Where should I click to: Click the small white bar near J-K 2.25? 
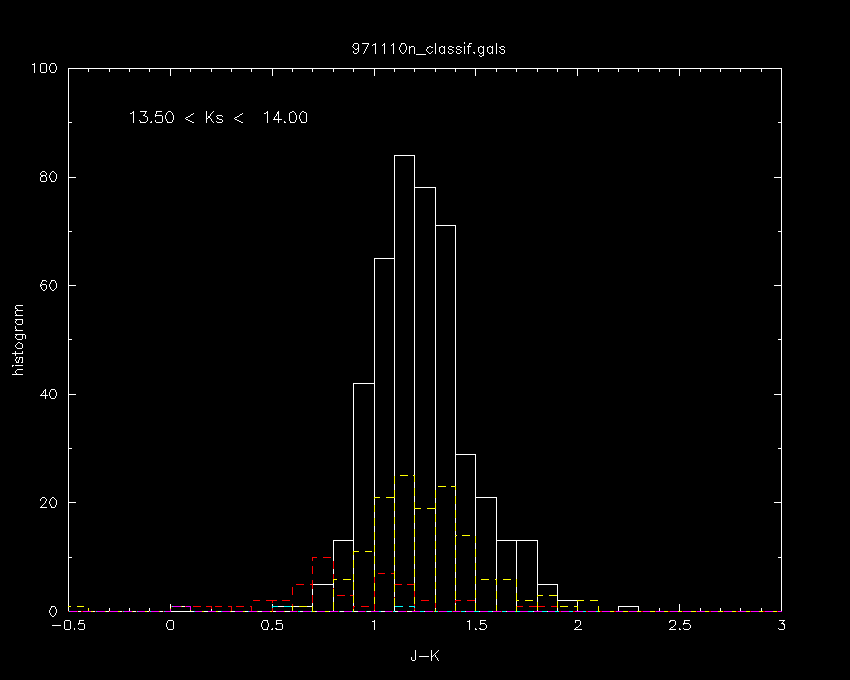click(x=628, y=608)
